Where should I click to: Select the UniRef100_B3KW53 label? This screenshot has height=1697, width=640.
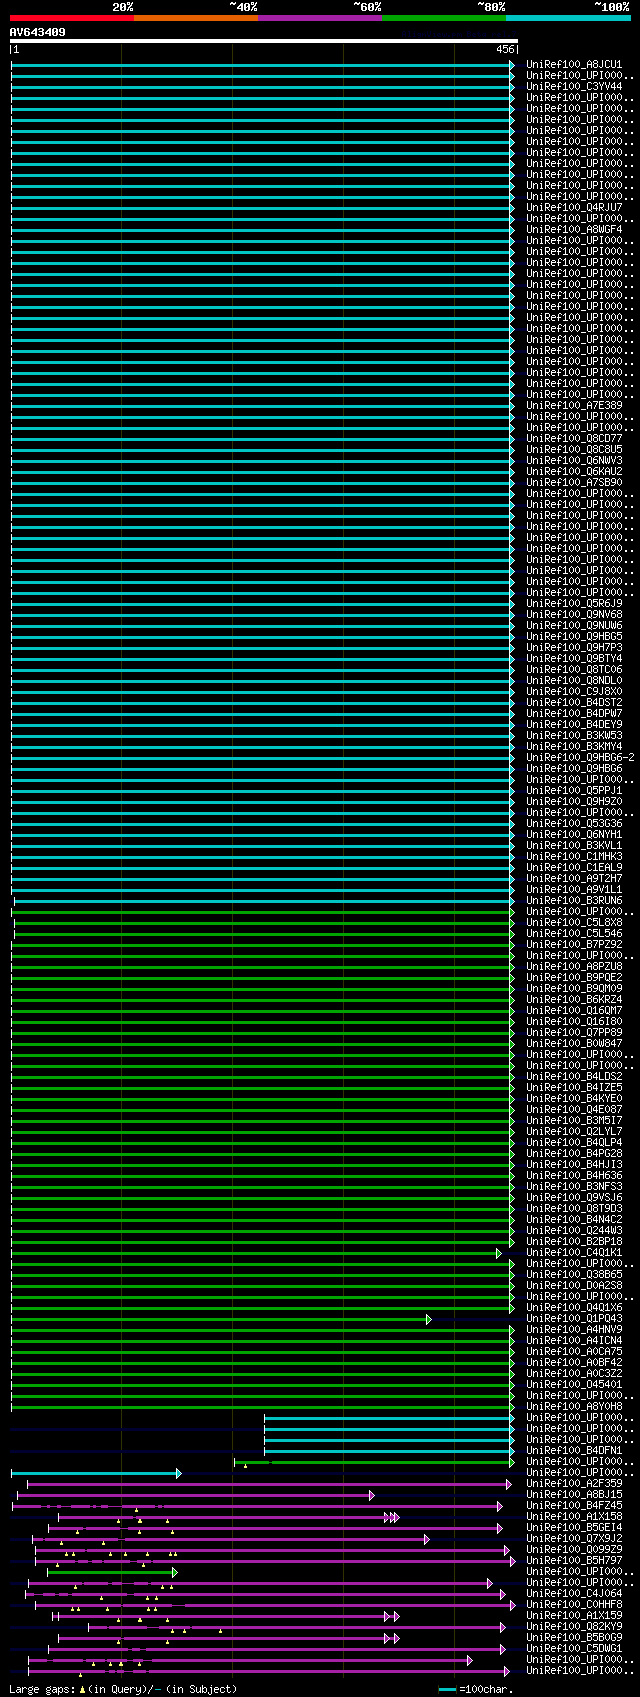[574, 736]
